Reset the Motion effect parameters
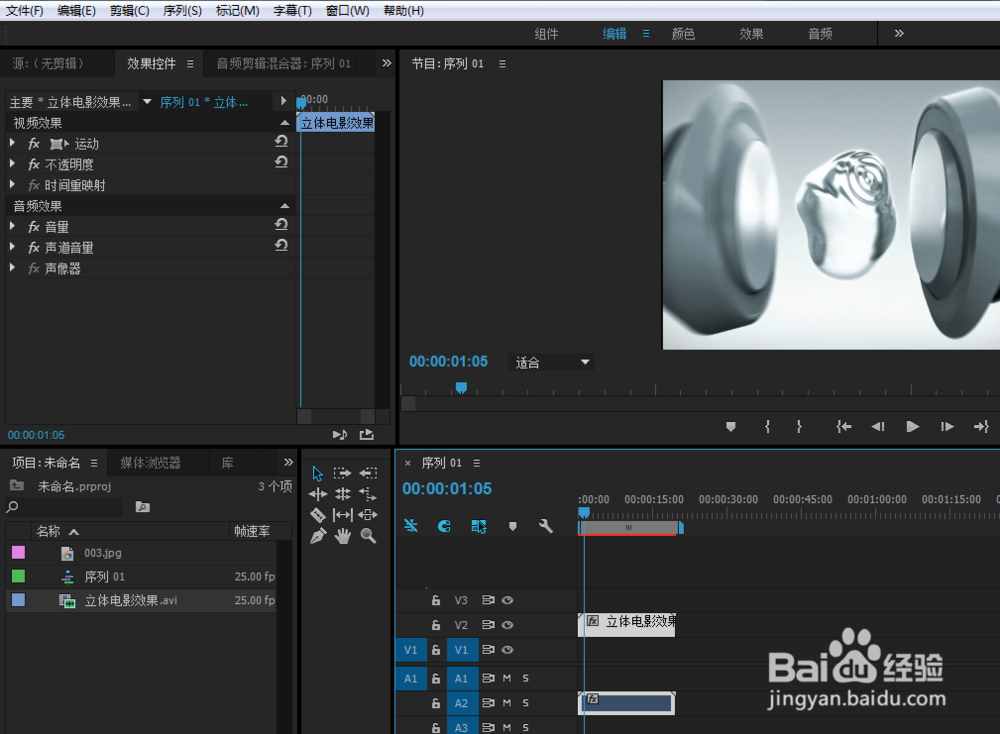This screenshot has width=1000, height=734. pos(281,142)
